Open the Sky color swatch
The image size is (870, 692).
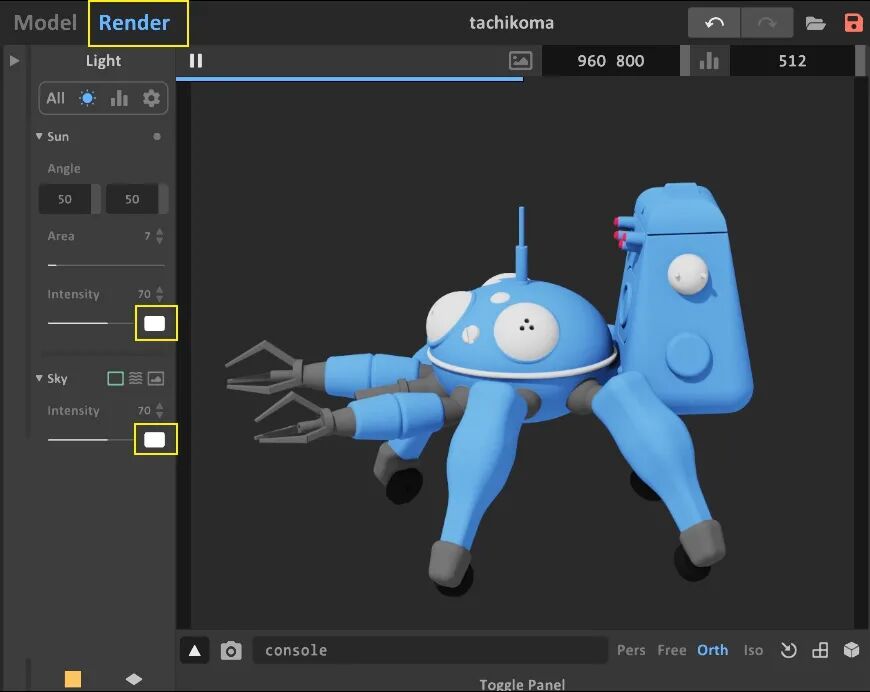155,440
